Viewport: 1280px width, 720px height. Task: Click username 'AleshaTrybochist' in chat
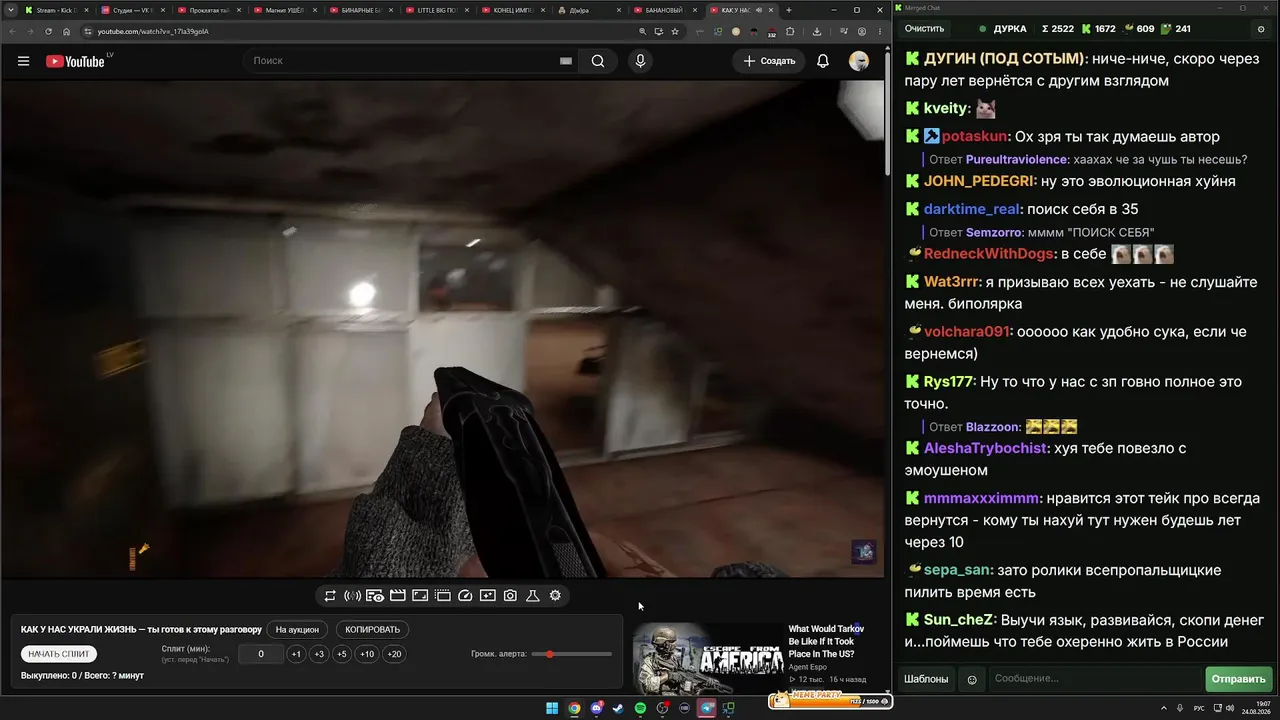986,449
